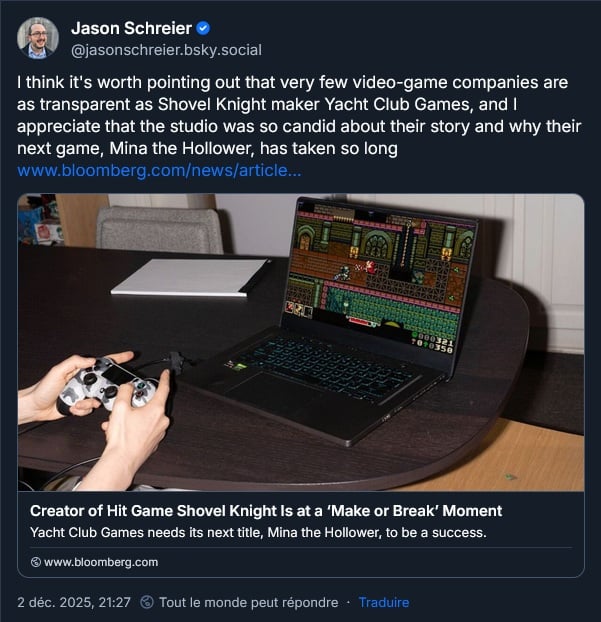Click the laptop keyboard in preview photo
The image size is (601, 622).
tap(315, 365)
